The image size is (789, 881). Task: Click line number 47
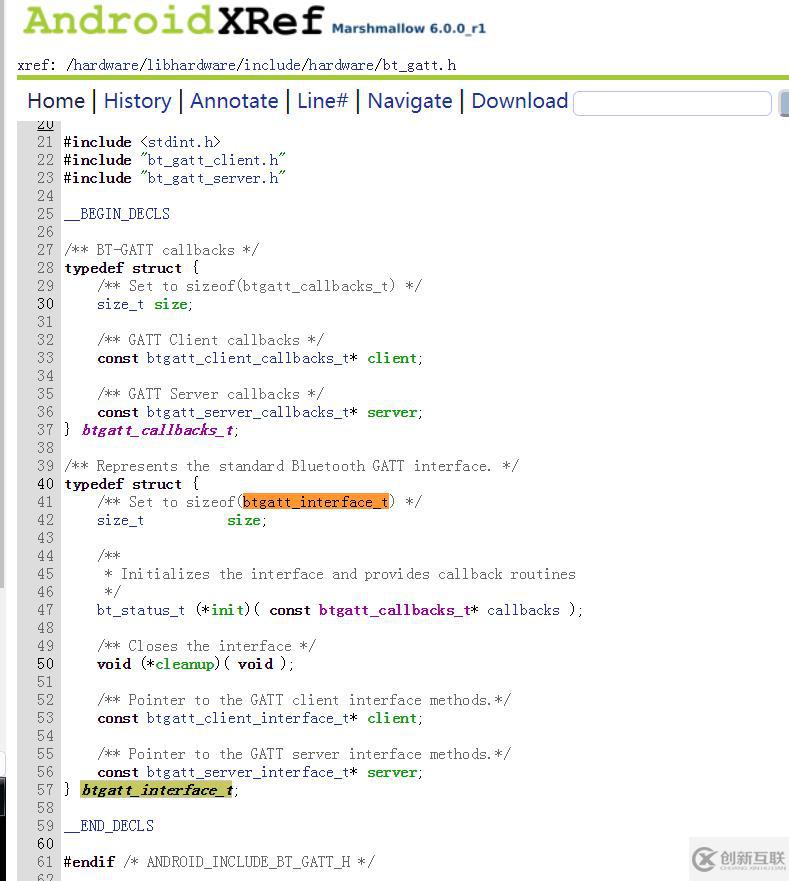[46, 610]
